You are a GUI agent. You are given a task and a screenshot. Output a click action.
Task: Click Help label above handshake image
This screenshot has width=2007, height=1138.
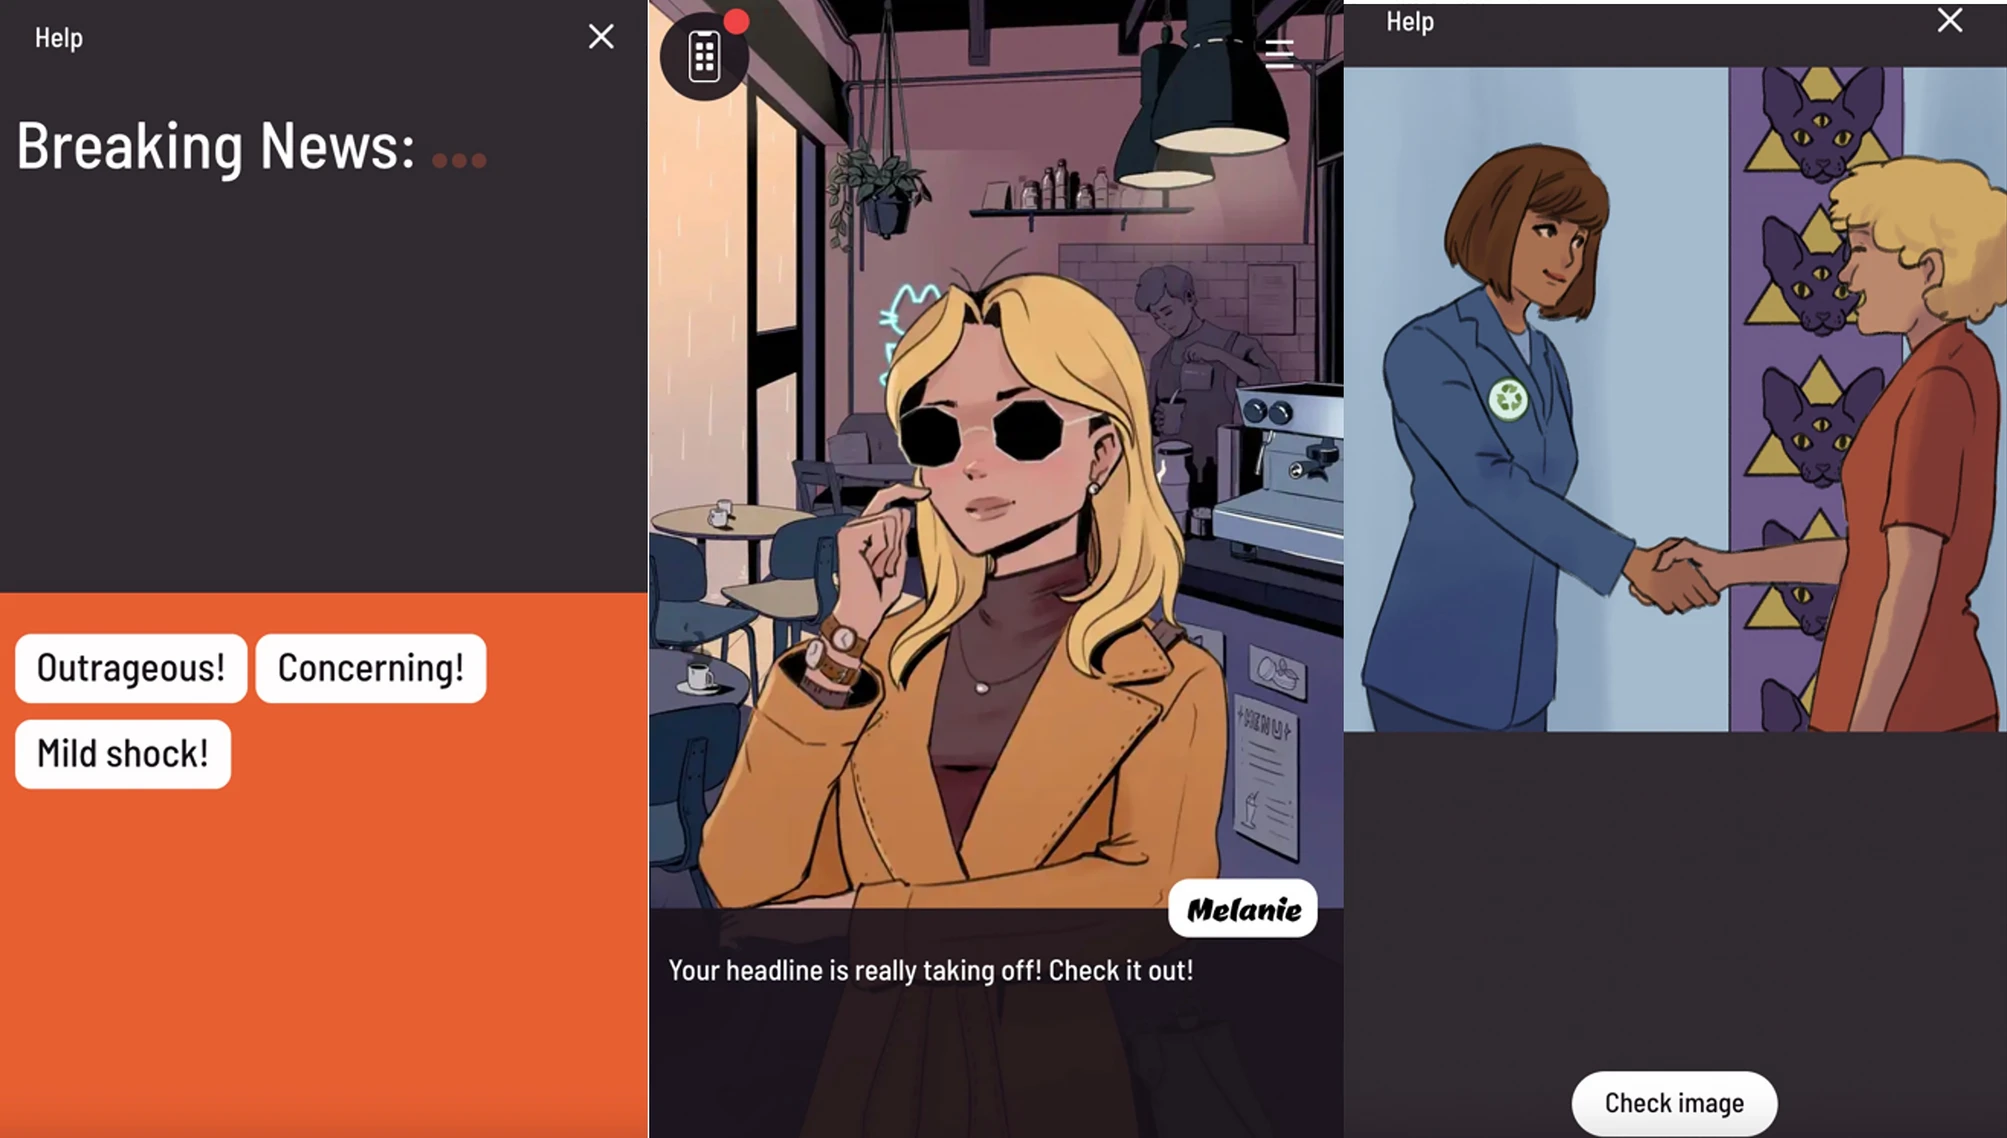(x=1409, y=22)
